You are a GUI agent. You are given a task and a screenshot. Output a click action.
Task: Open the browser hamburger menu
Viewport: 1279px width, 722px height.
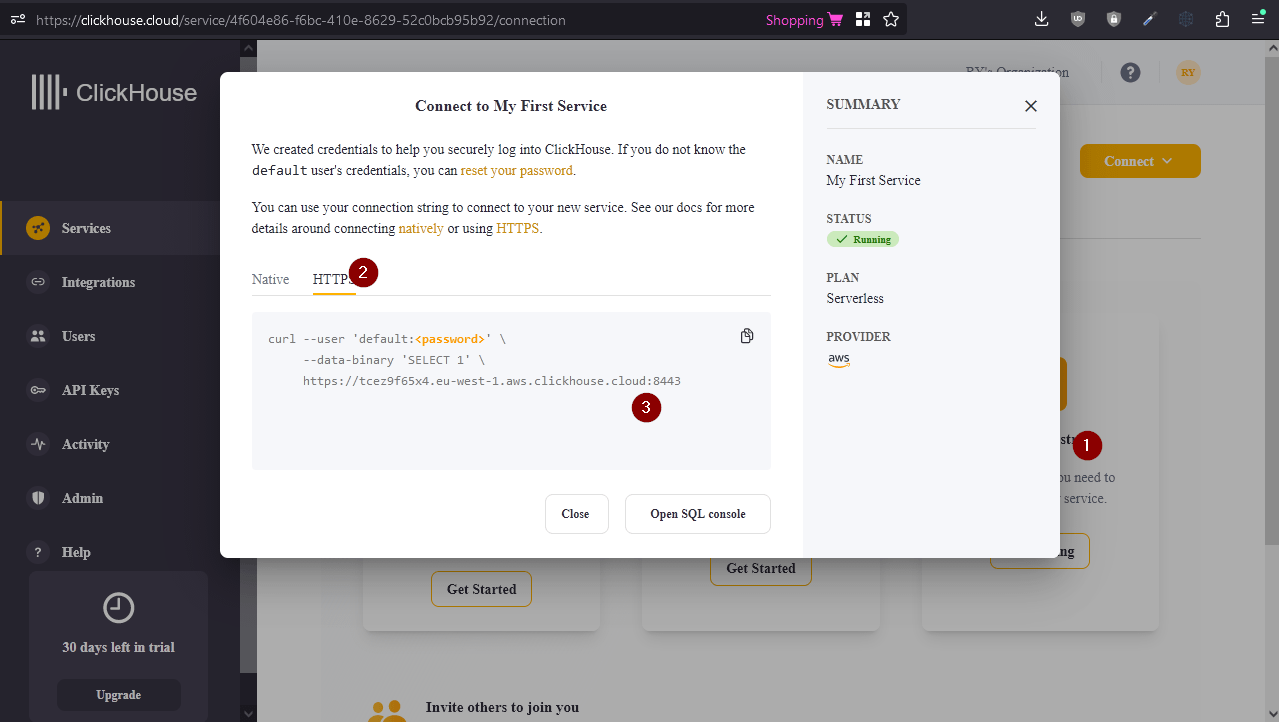click(1258, 19)
